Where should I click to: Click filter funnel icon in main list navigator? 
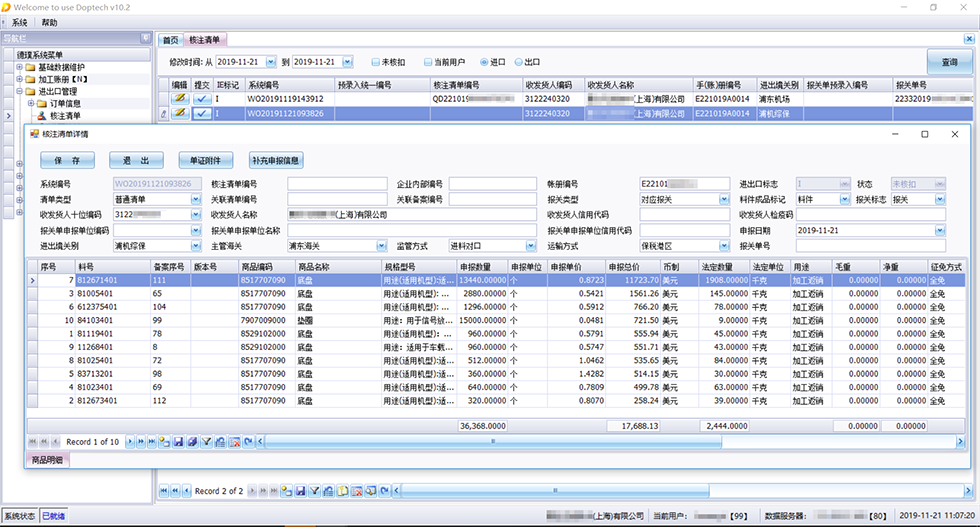315,491
